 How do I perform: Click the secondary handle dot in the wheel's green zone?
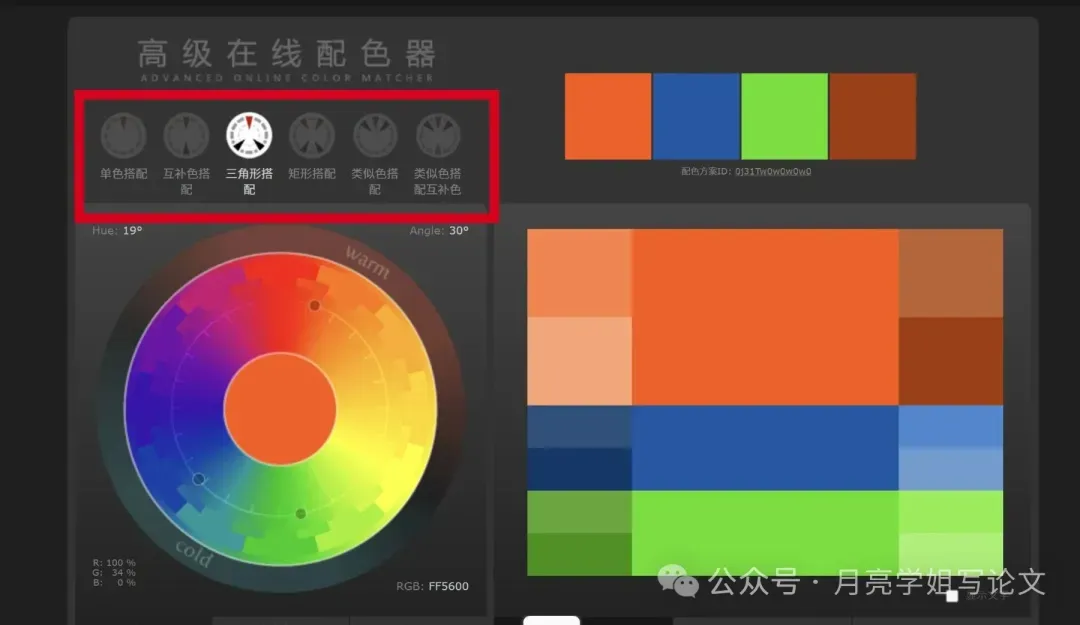click(x=300, y=513)
